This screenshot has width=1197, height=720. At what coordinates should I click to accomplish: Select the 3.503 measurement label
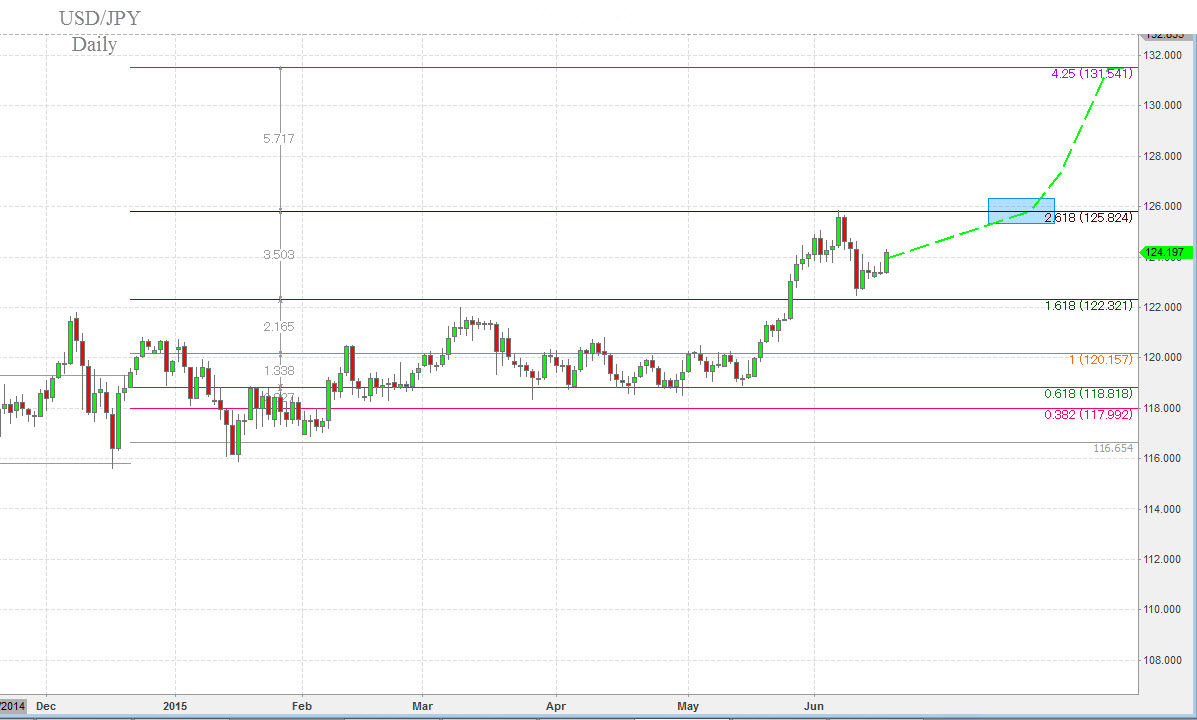pyautogui.click(x=278, y=255)
